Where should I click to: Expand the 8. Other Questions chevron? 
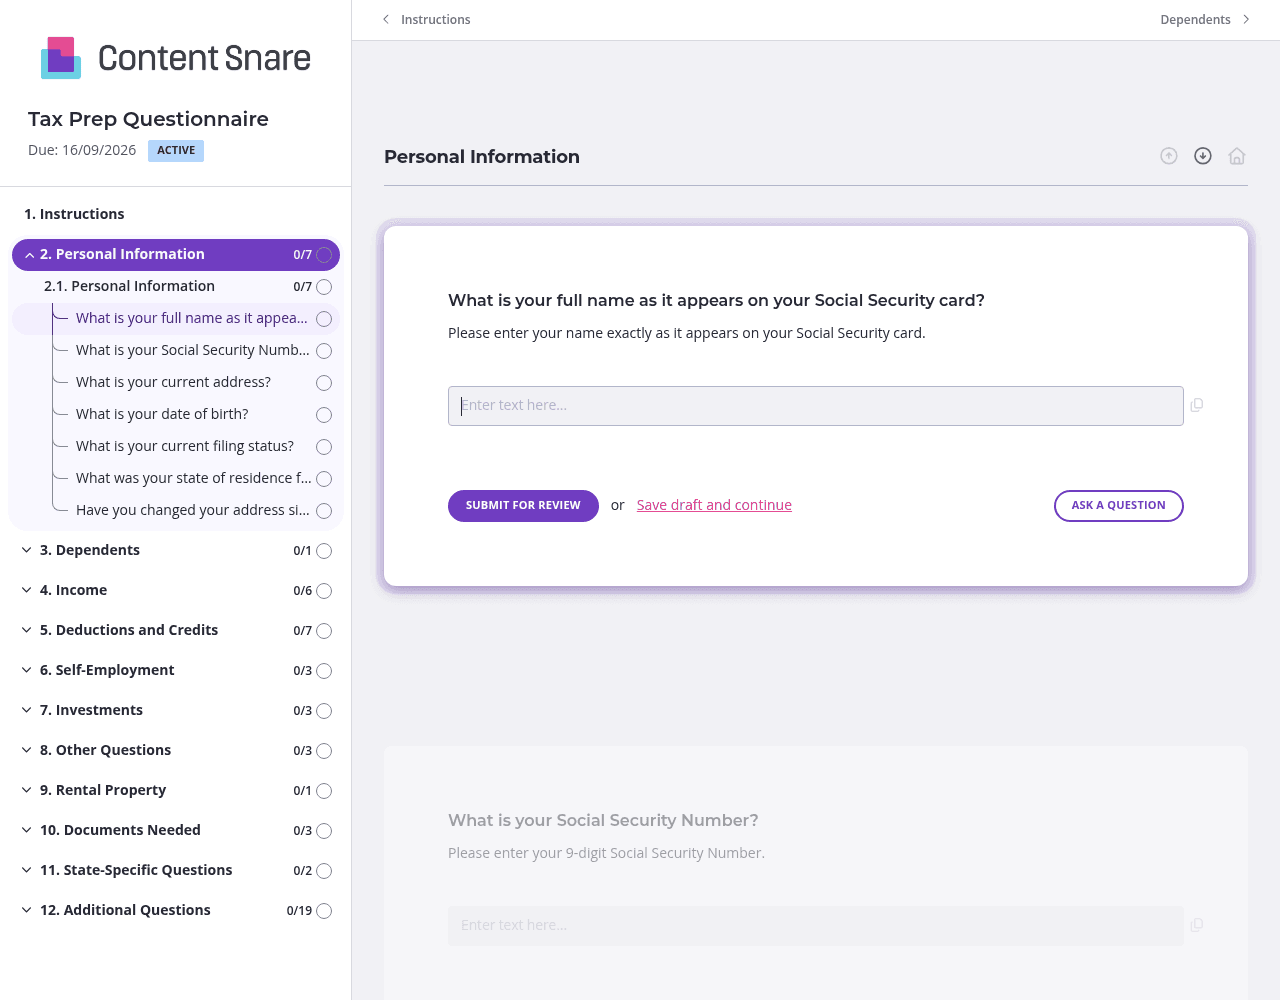pos(27,750)
